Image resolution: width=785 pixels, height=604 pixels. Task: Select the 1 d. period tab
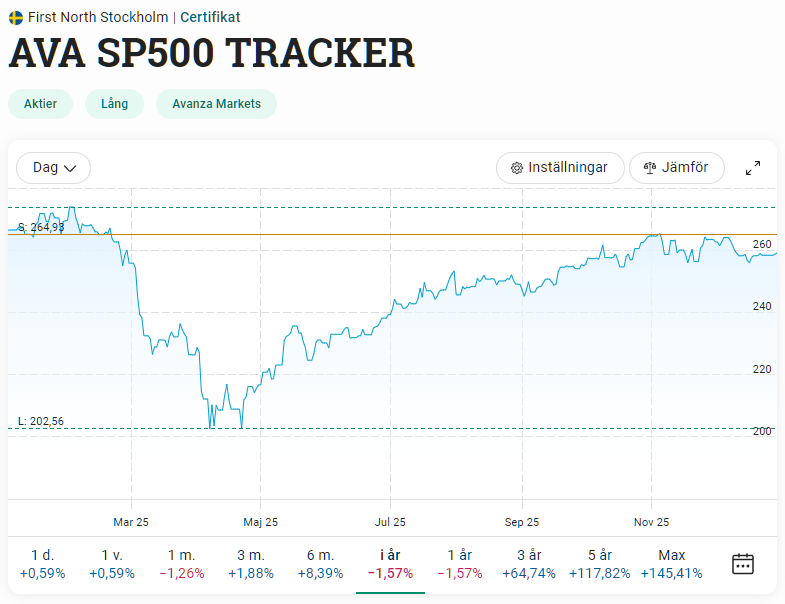pyautogui.click(x=43, y=564)
